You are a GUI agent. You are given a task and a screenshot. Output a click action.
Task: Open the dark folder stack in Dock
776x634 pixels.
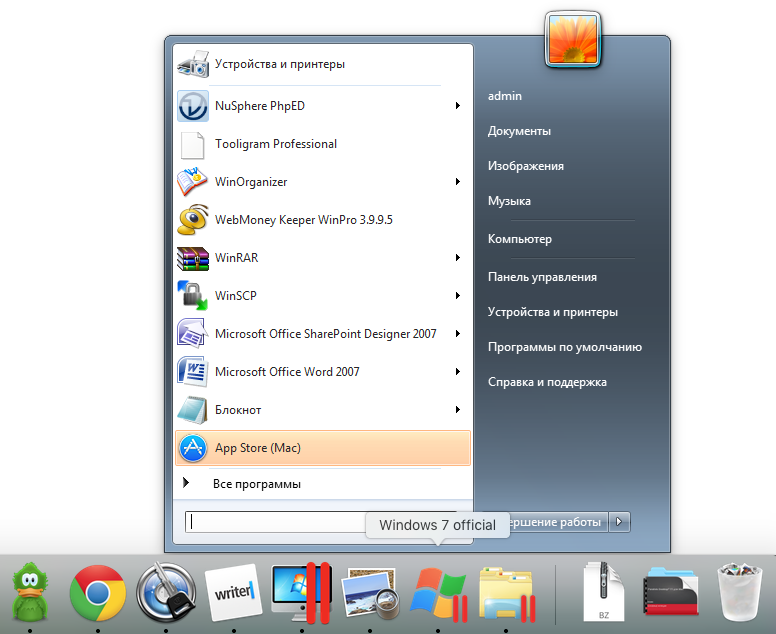pyautogui.click(x=671, y=591)
